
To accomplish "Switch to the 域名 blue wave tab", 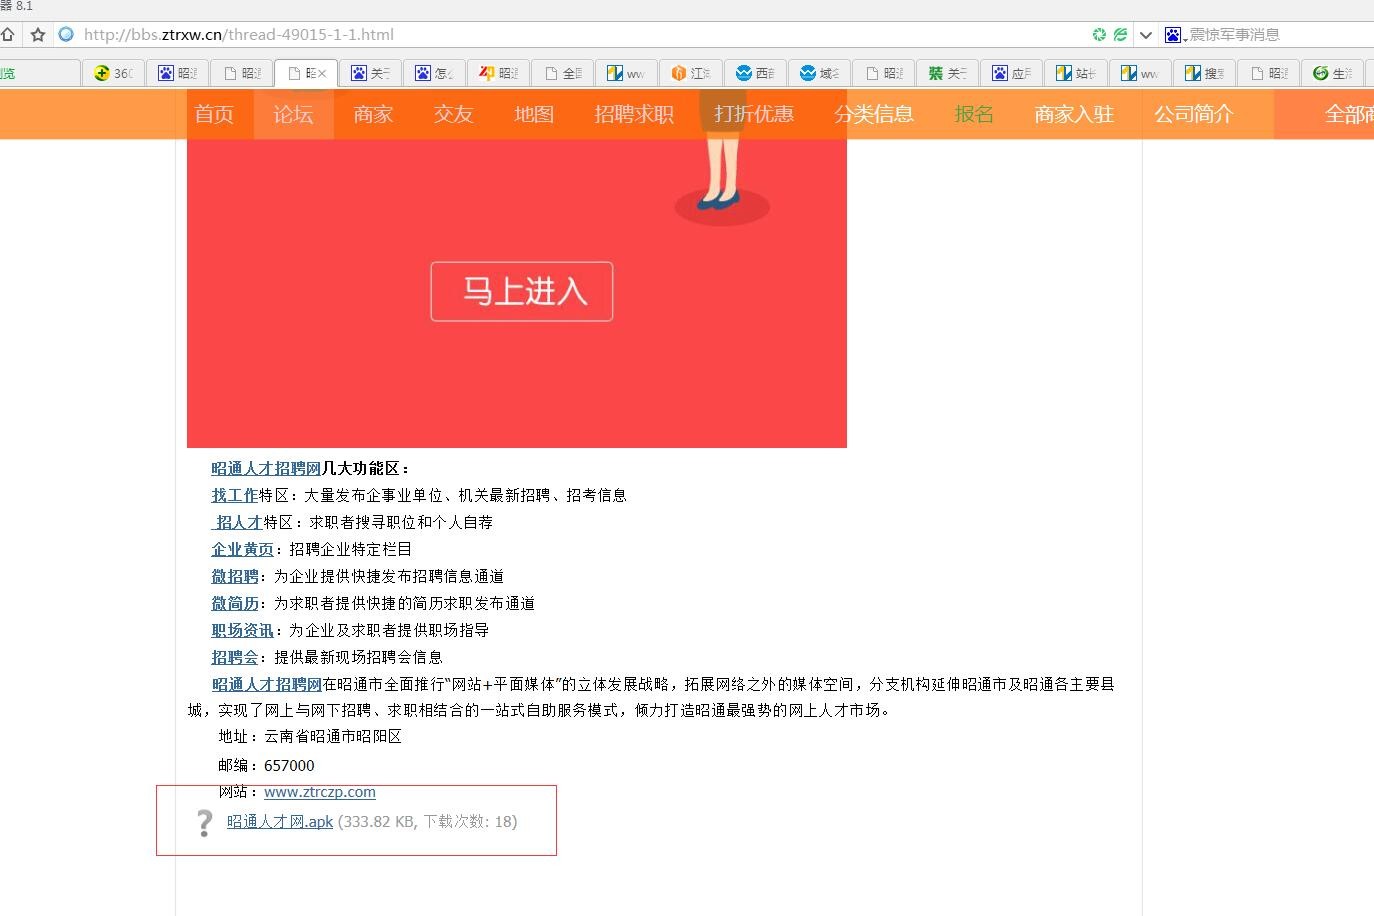I will click(x=818, y=73).
